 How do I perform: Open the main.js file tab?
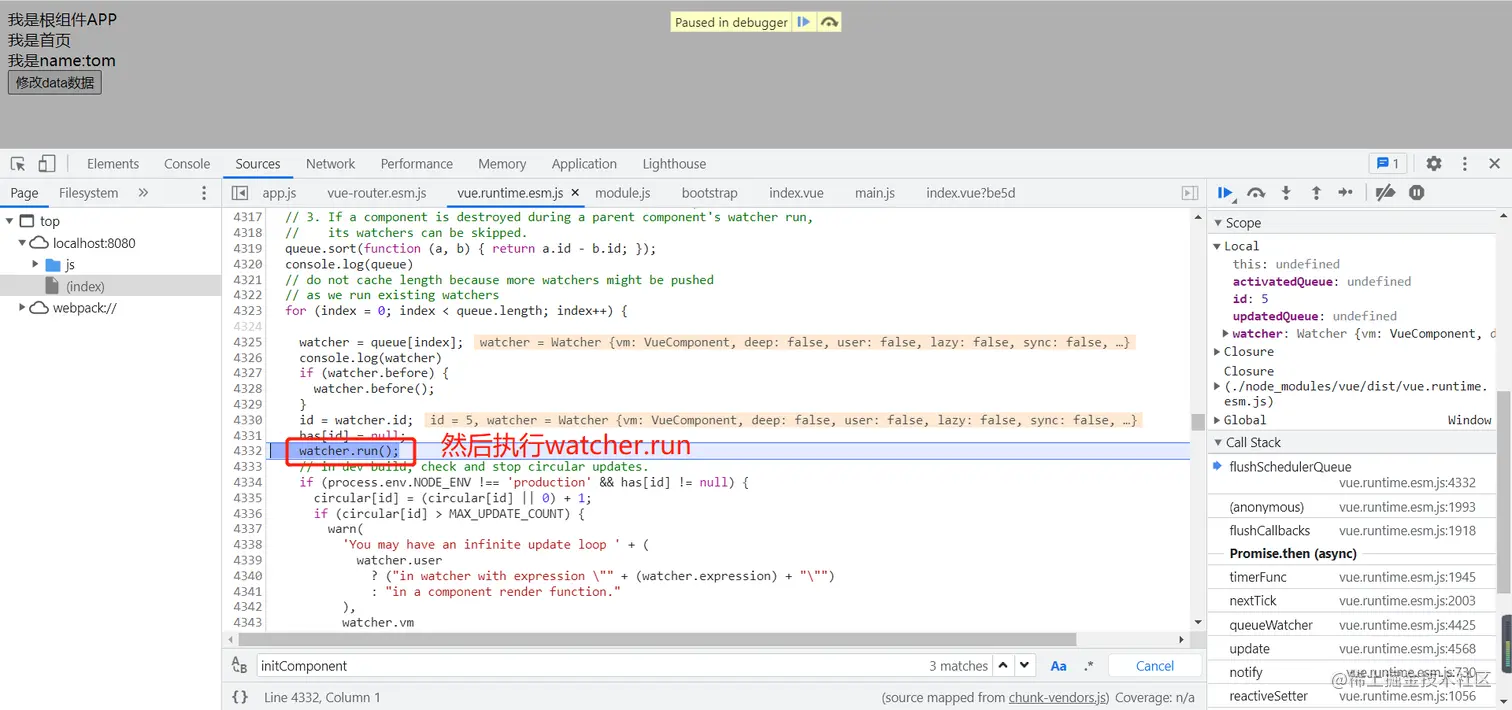tap(875, 193)
